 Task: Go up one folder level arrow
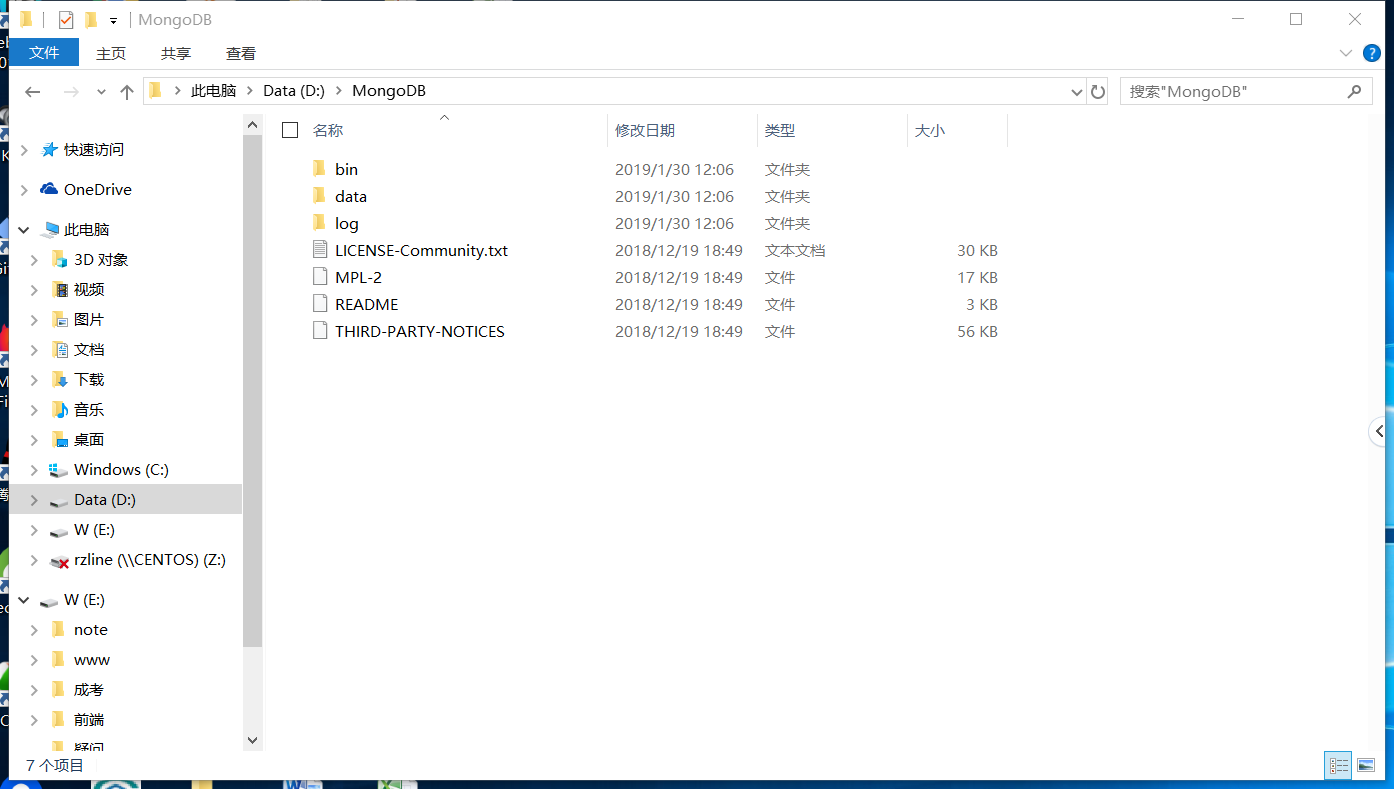127,92
